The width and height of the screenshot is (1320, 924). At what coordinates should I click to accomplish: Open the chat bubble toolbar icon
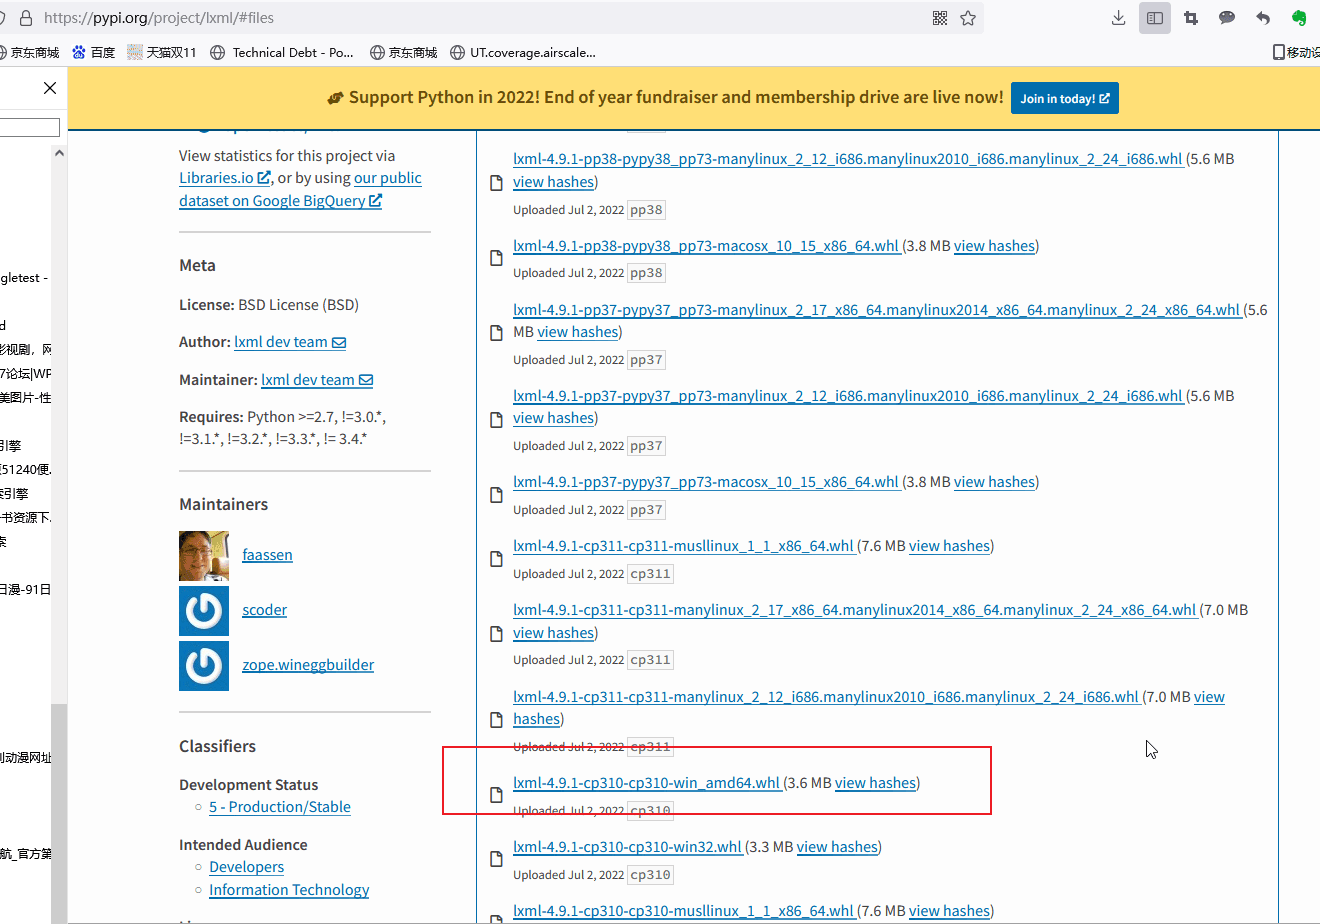pyautogui.click(x=1227, y=18)
